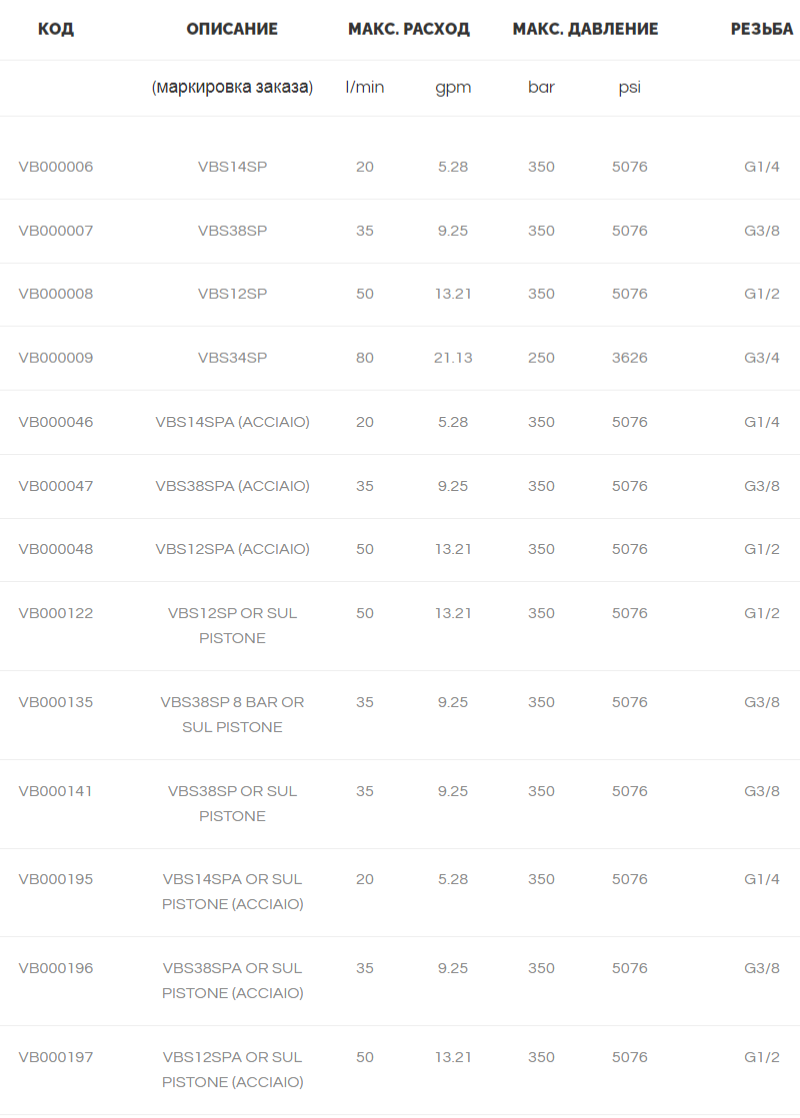
Task: Select the VBS38SP description cell
Action: pos(232,231)
